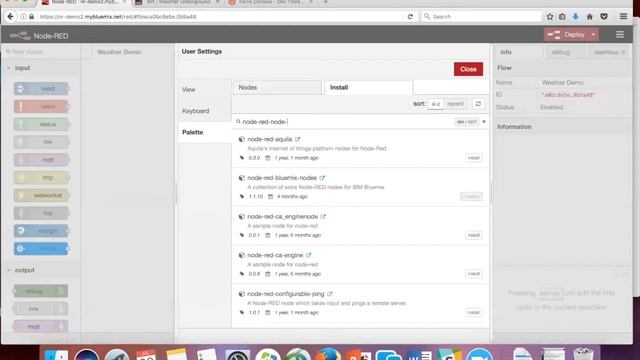Open node-red-bluemix-nodes external link

[322, 178]
